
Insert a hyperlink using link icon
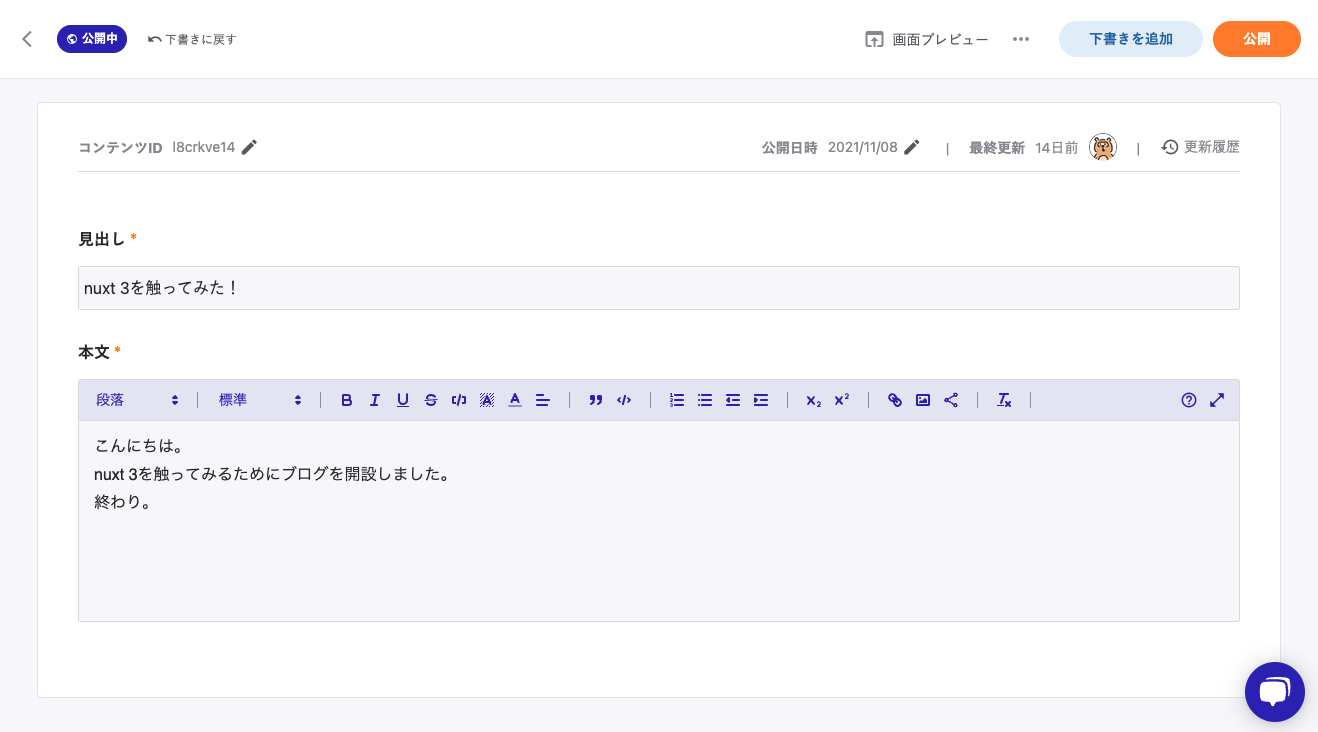tap(895, 400)
